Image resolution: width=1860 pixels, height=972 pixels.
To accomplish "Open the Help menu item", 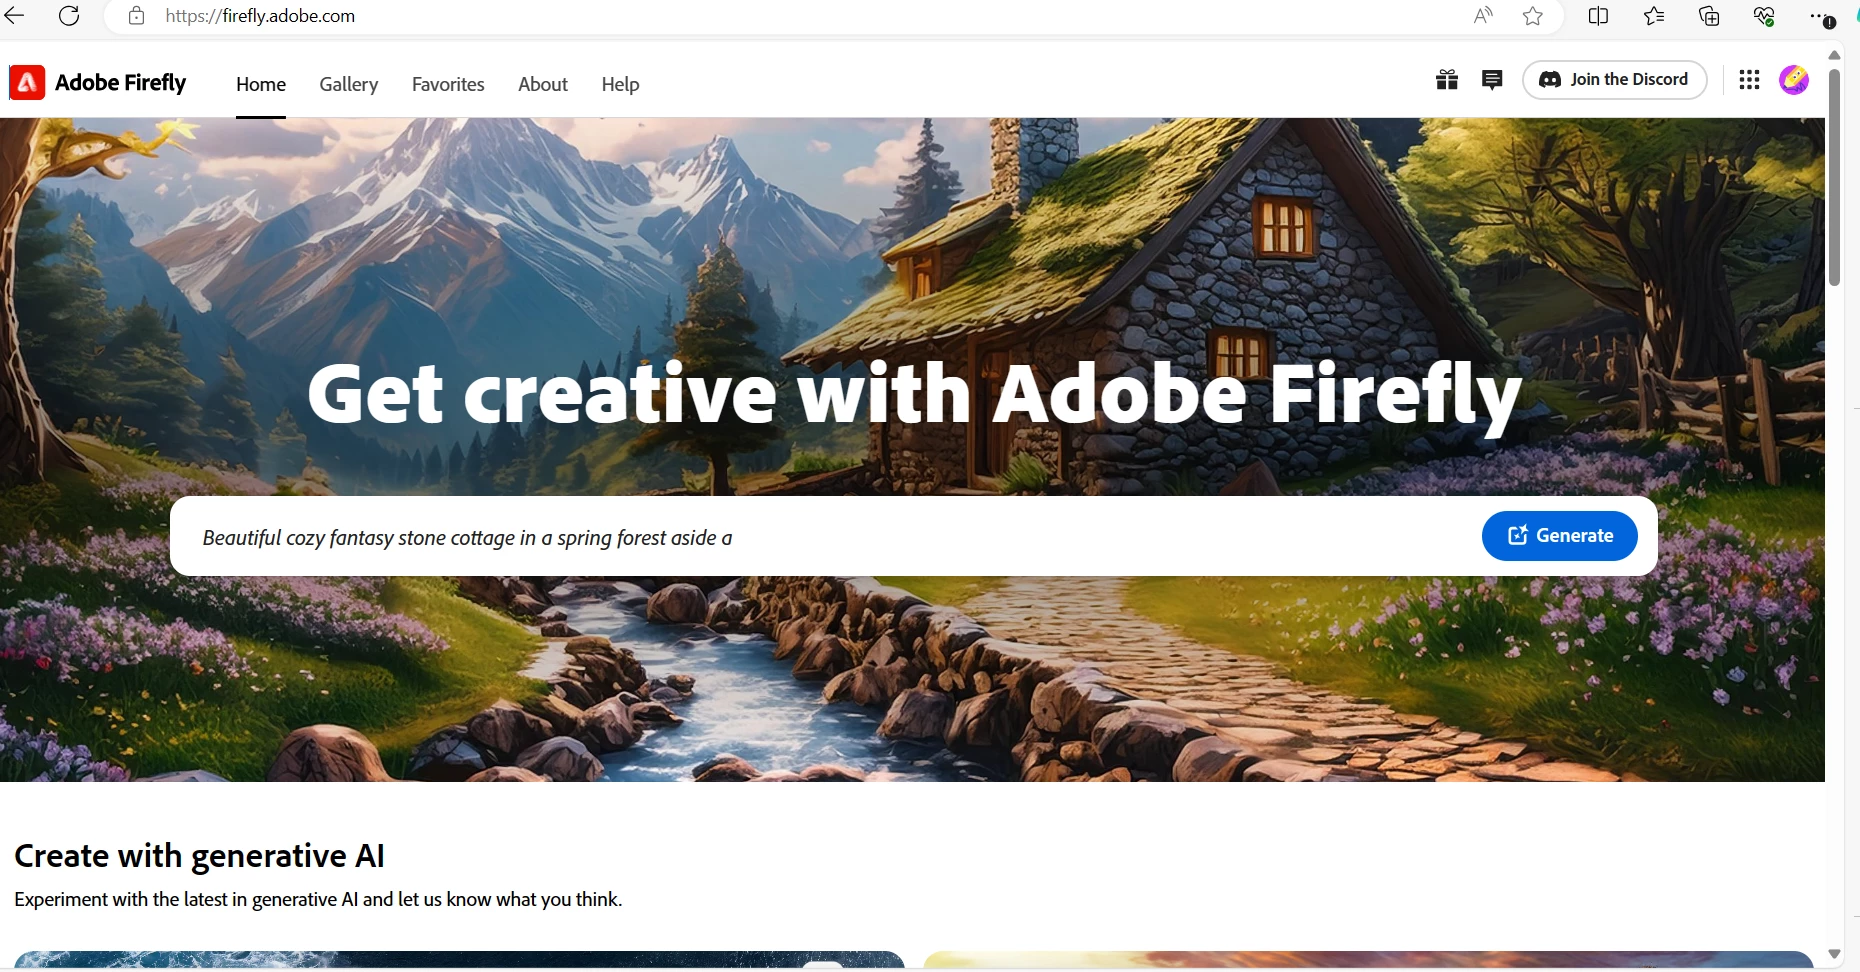I will [620, 84].
